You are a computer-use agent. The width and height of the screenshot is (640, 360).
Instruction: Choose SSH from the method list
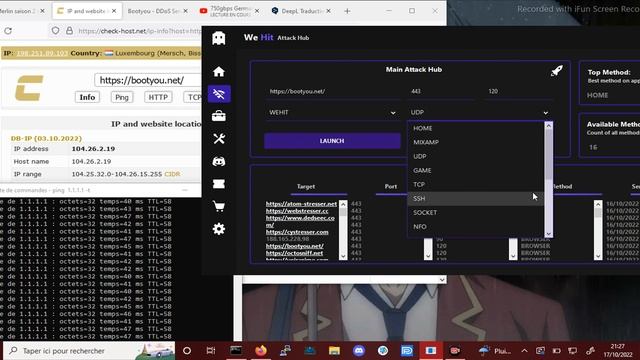pyautogui.click(x=476, y=198)
